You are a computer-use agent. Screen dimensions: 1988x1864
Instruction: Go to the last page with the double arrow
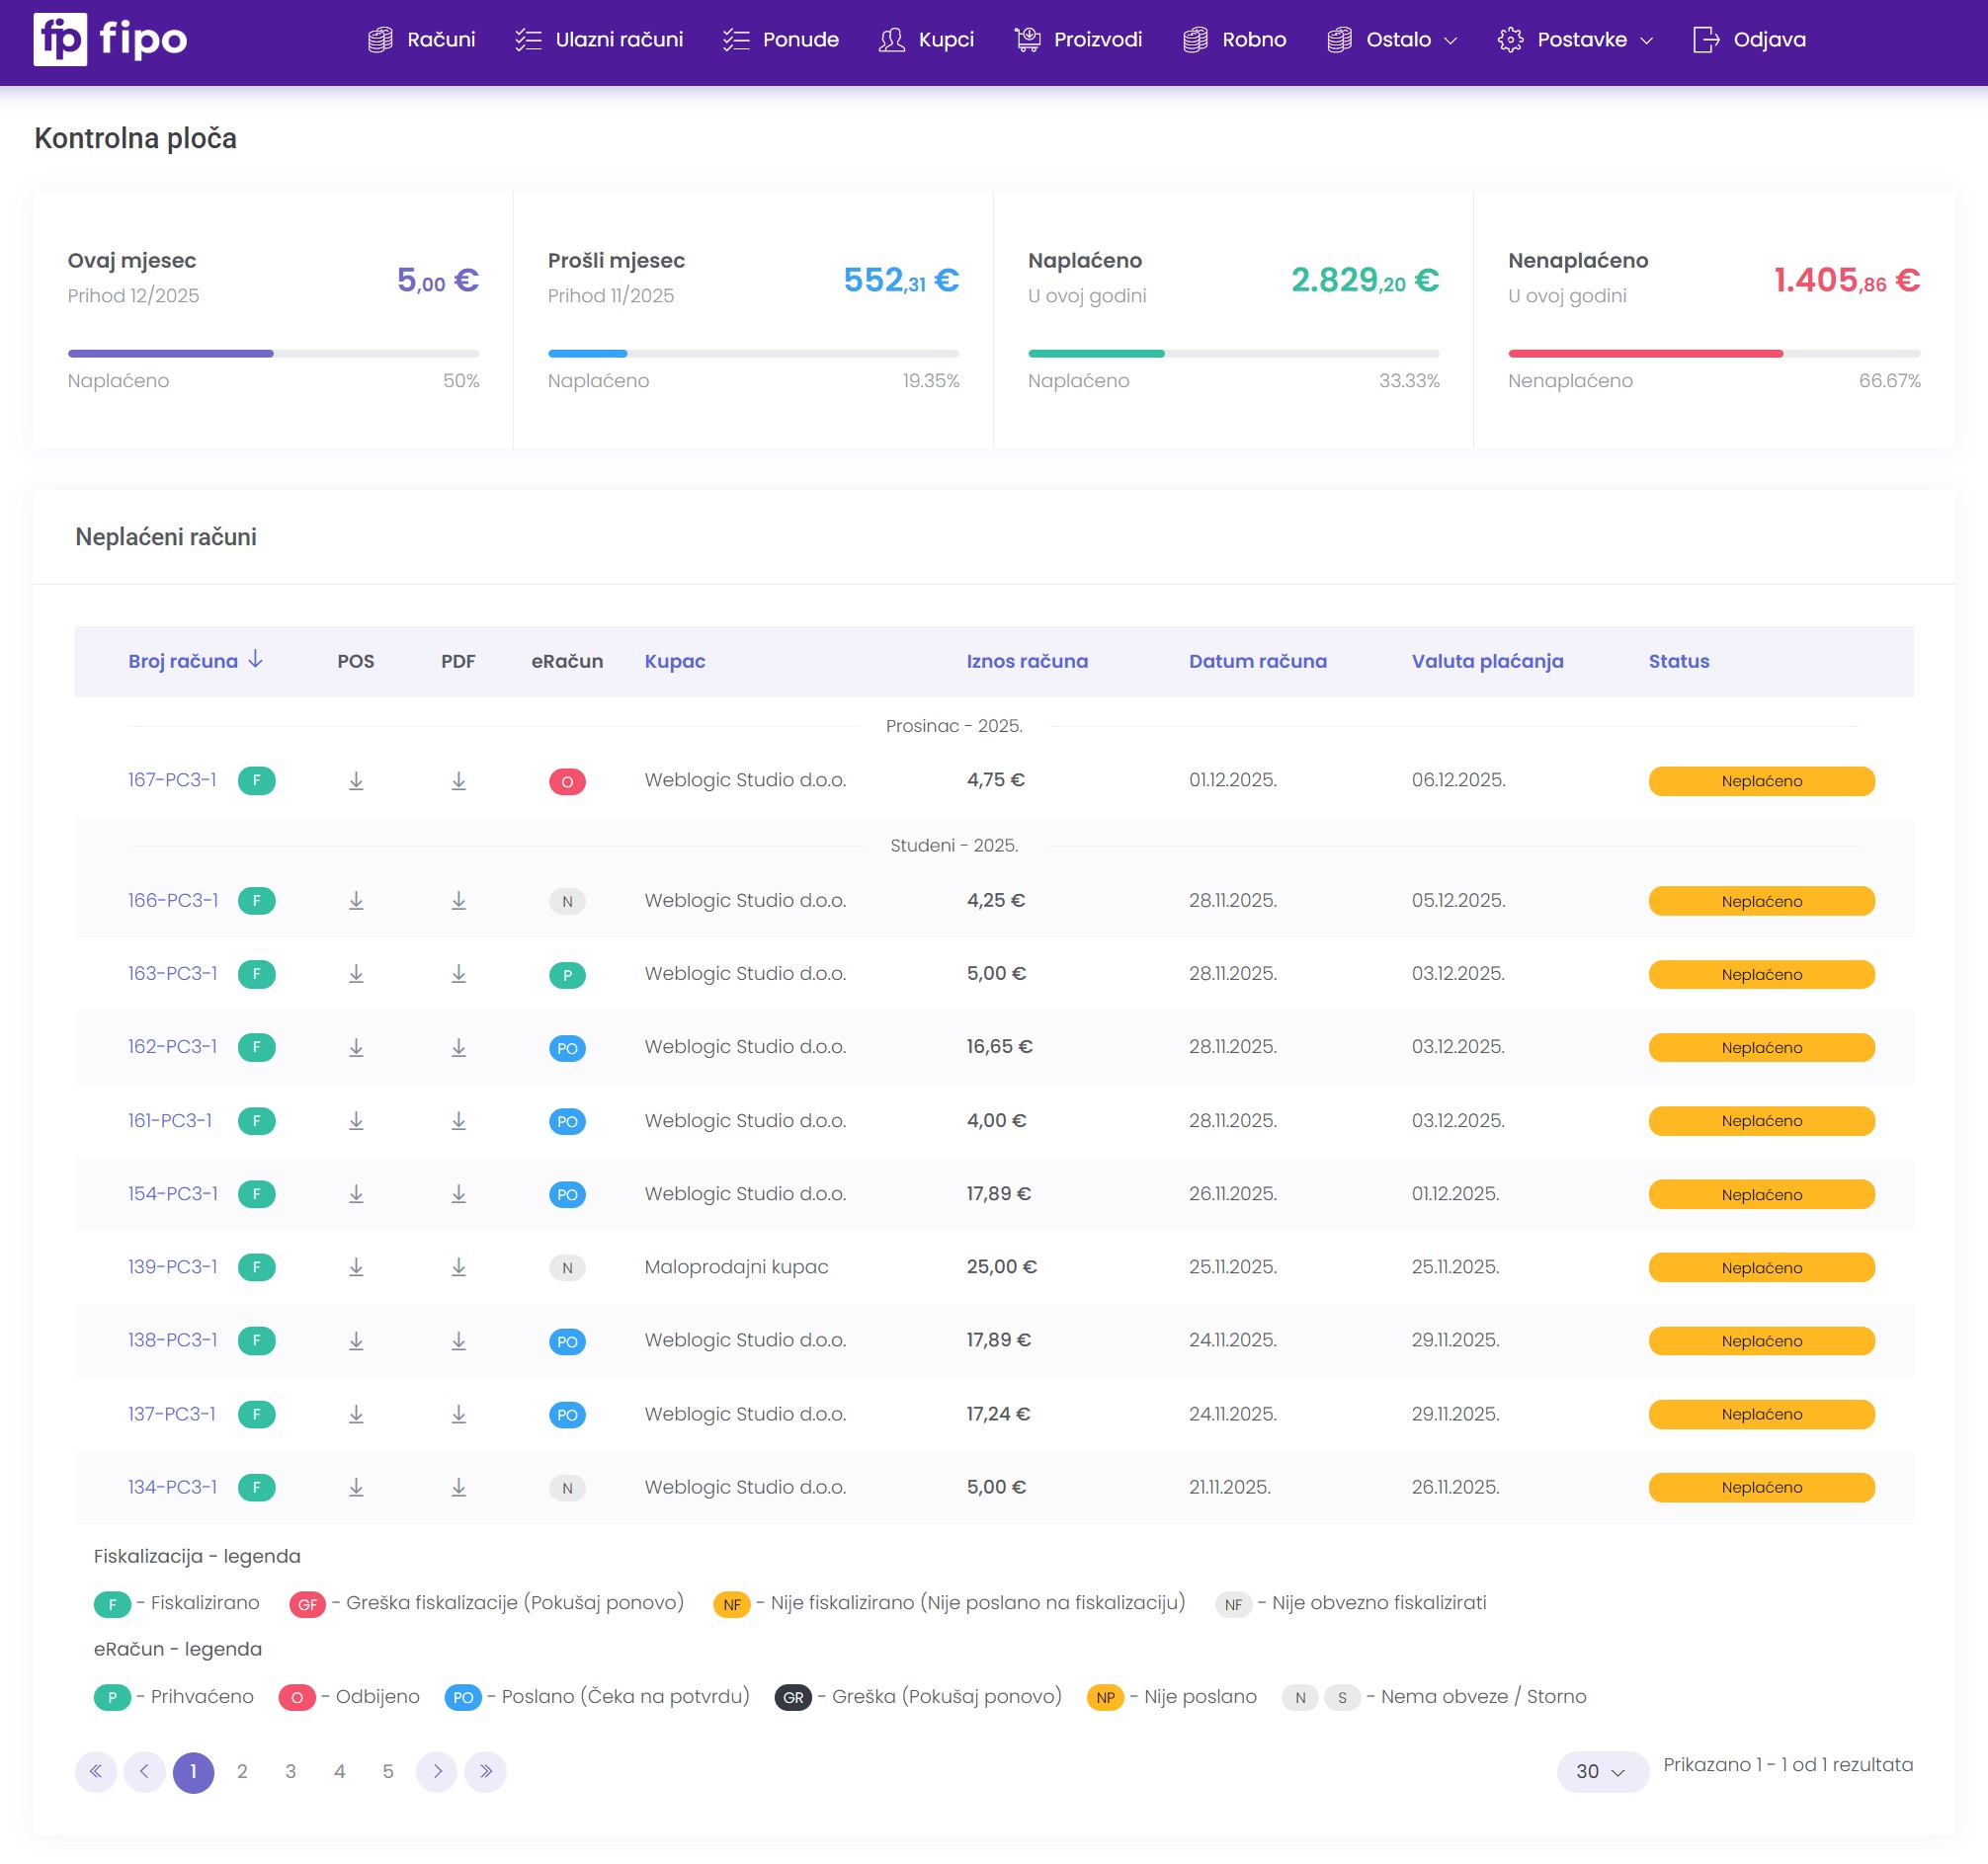(486, 1772)
